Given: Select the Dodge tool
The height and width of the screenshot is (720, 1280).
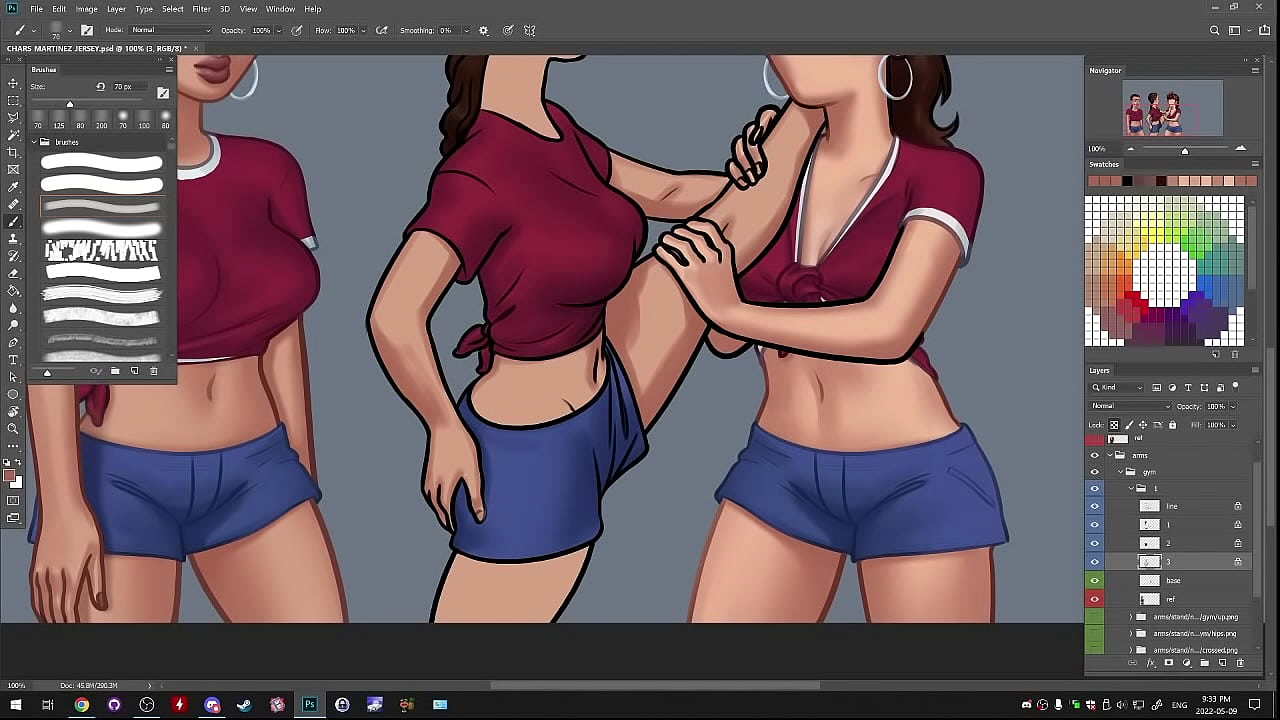Looking at the screenshot, I should click(14, 324).
